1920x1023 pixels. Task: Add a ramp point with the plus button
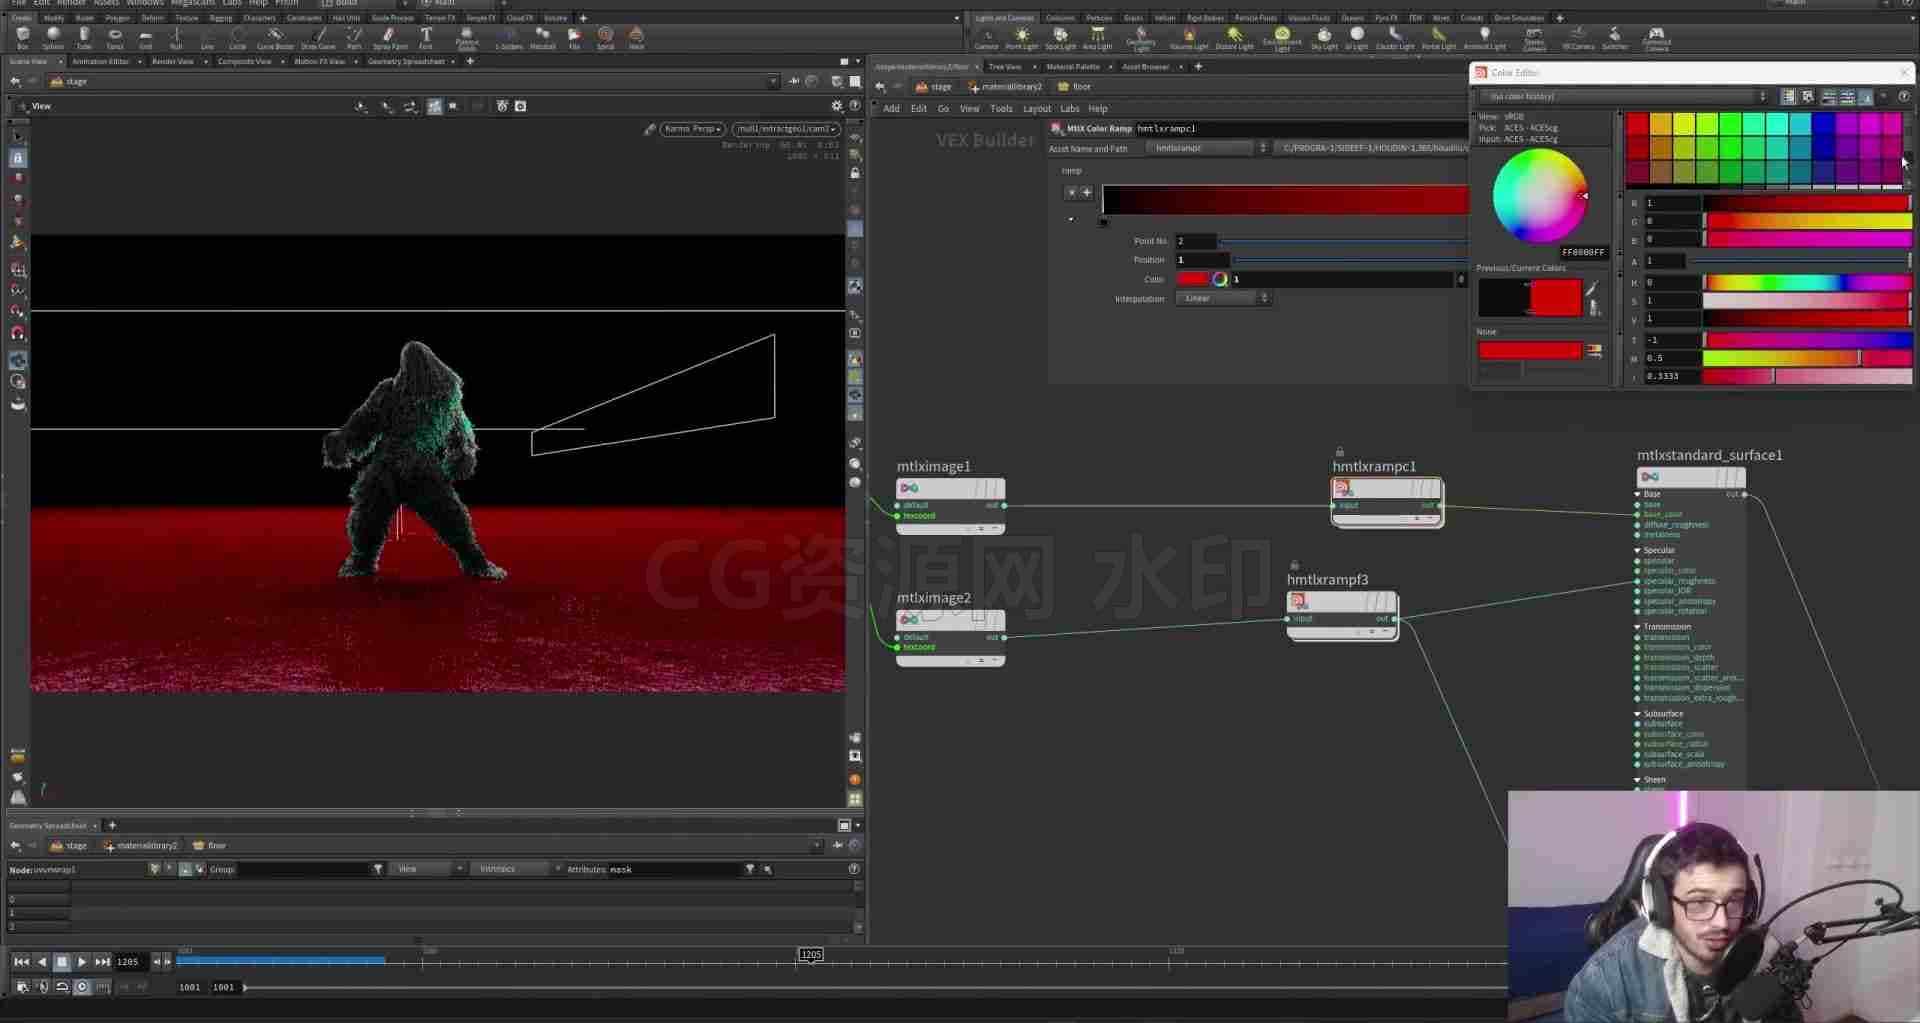[x=1087, y=192]
